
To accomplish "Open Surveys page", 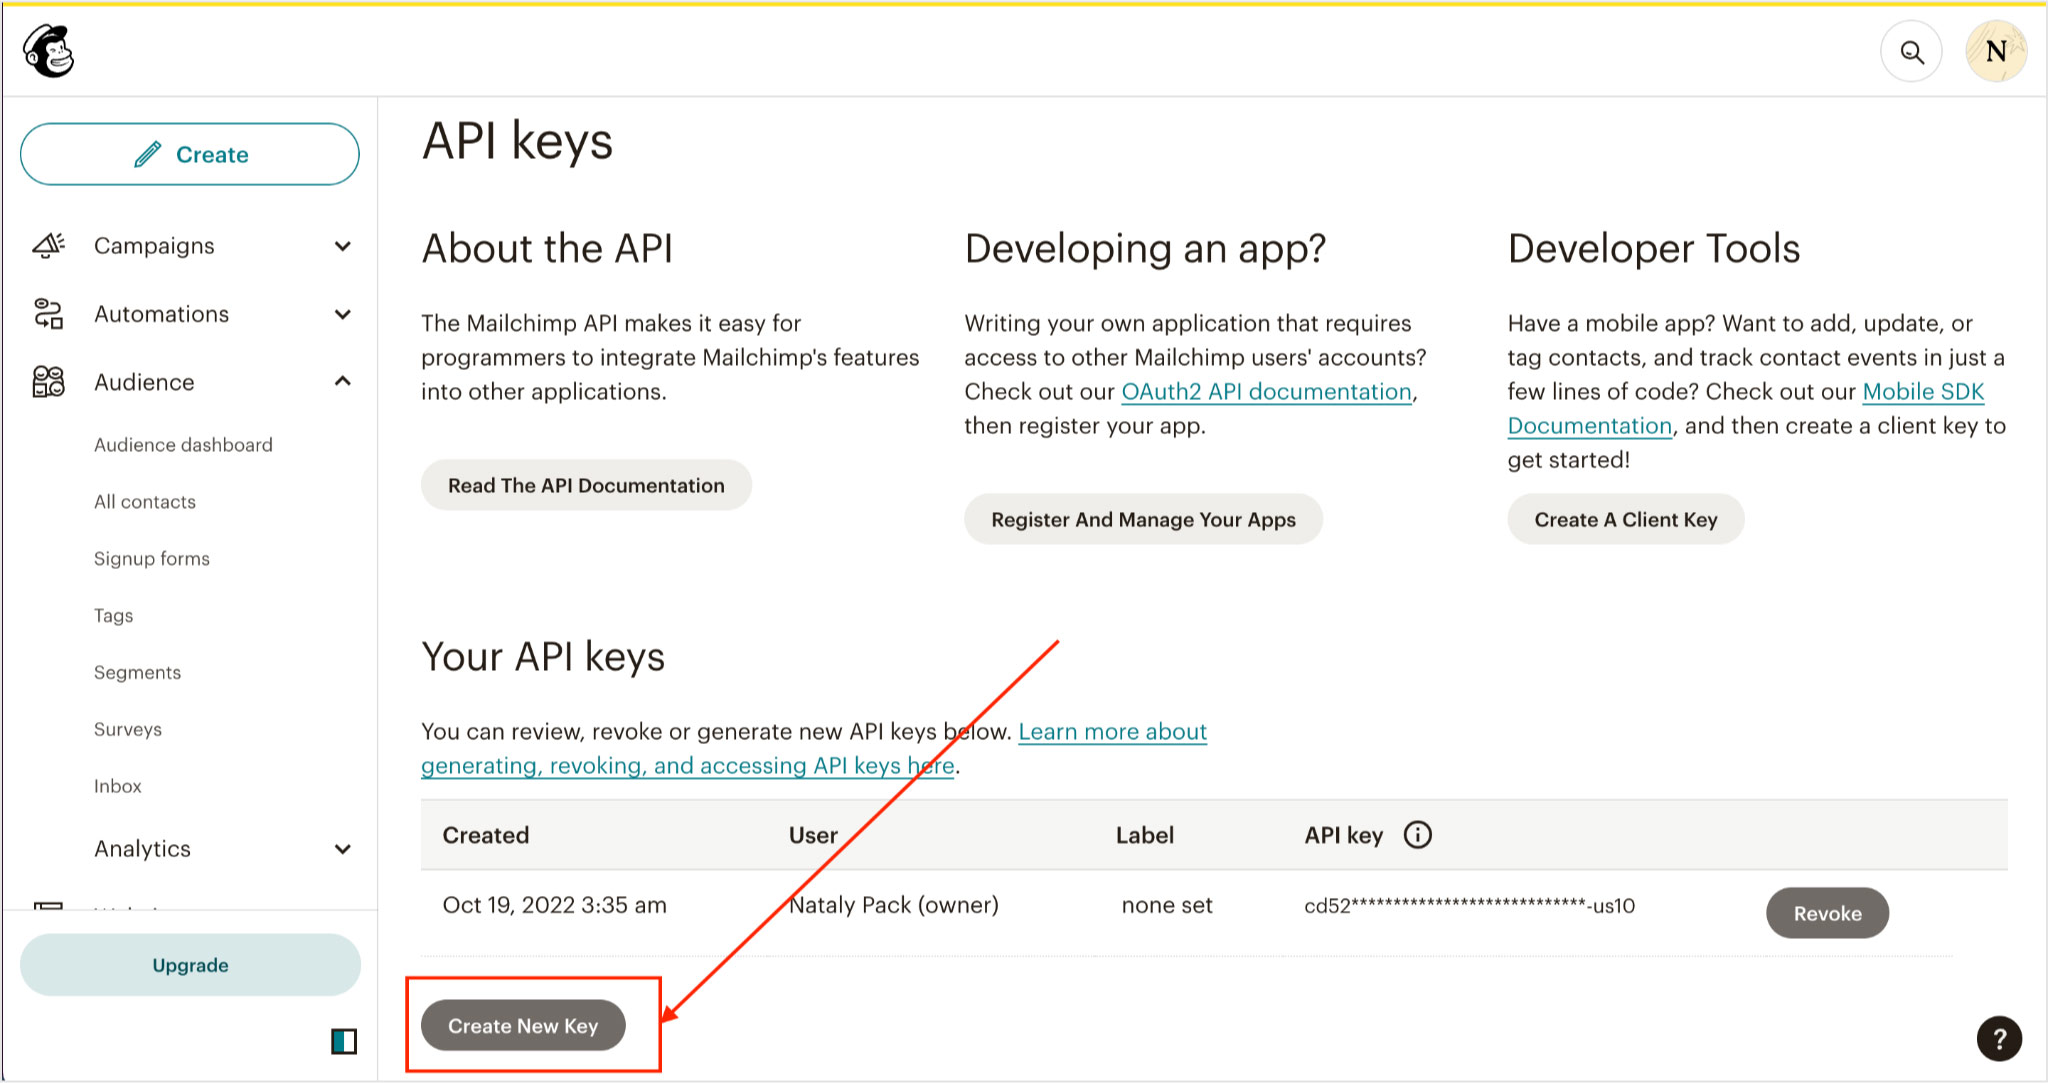I will click(128, 730).
